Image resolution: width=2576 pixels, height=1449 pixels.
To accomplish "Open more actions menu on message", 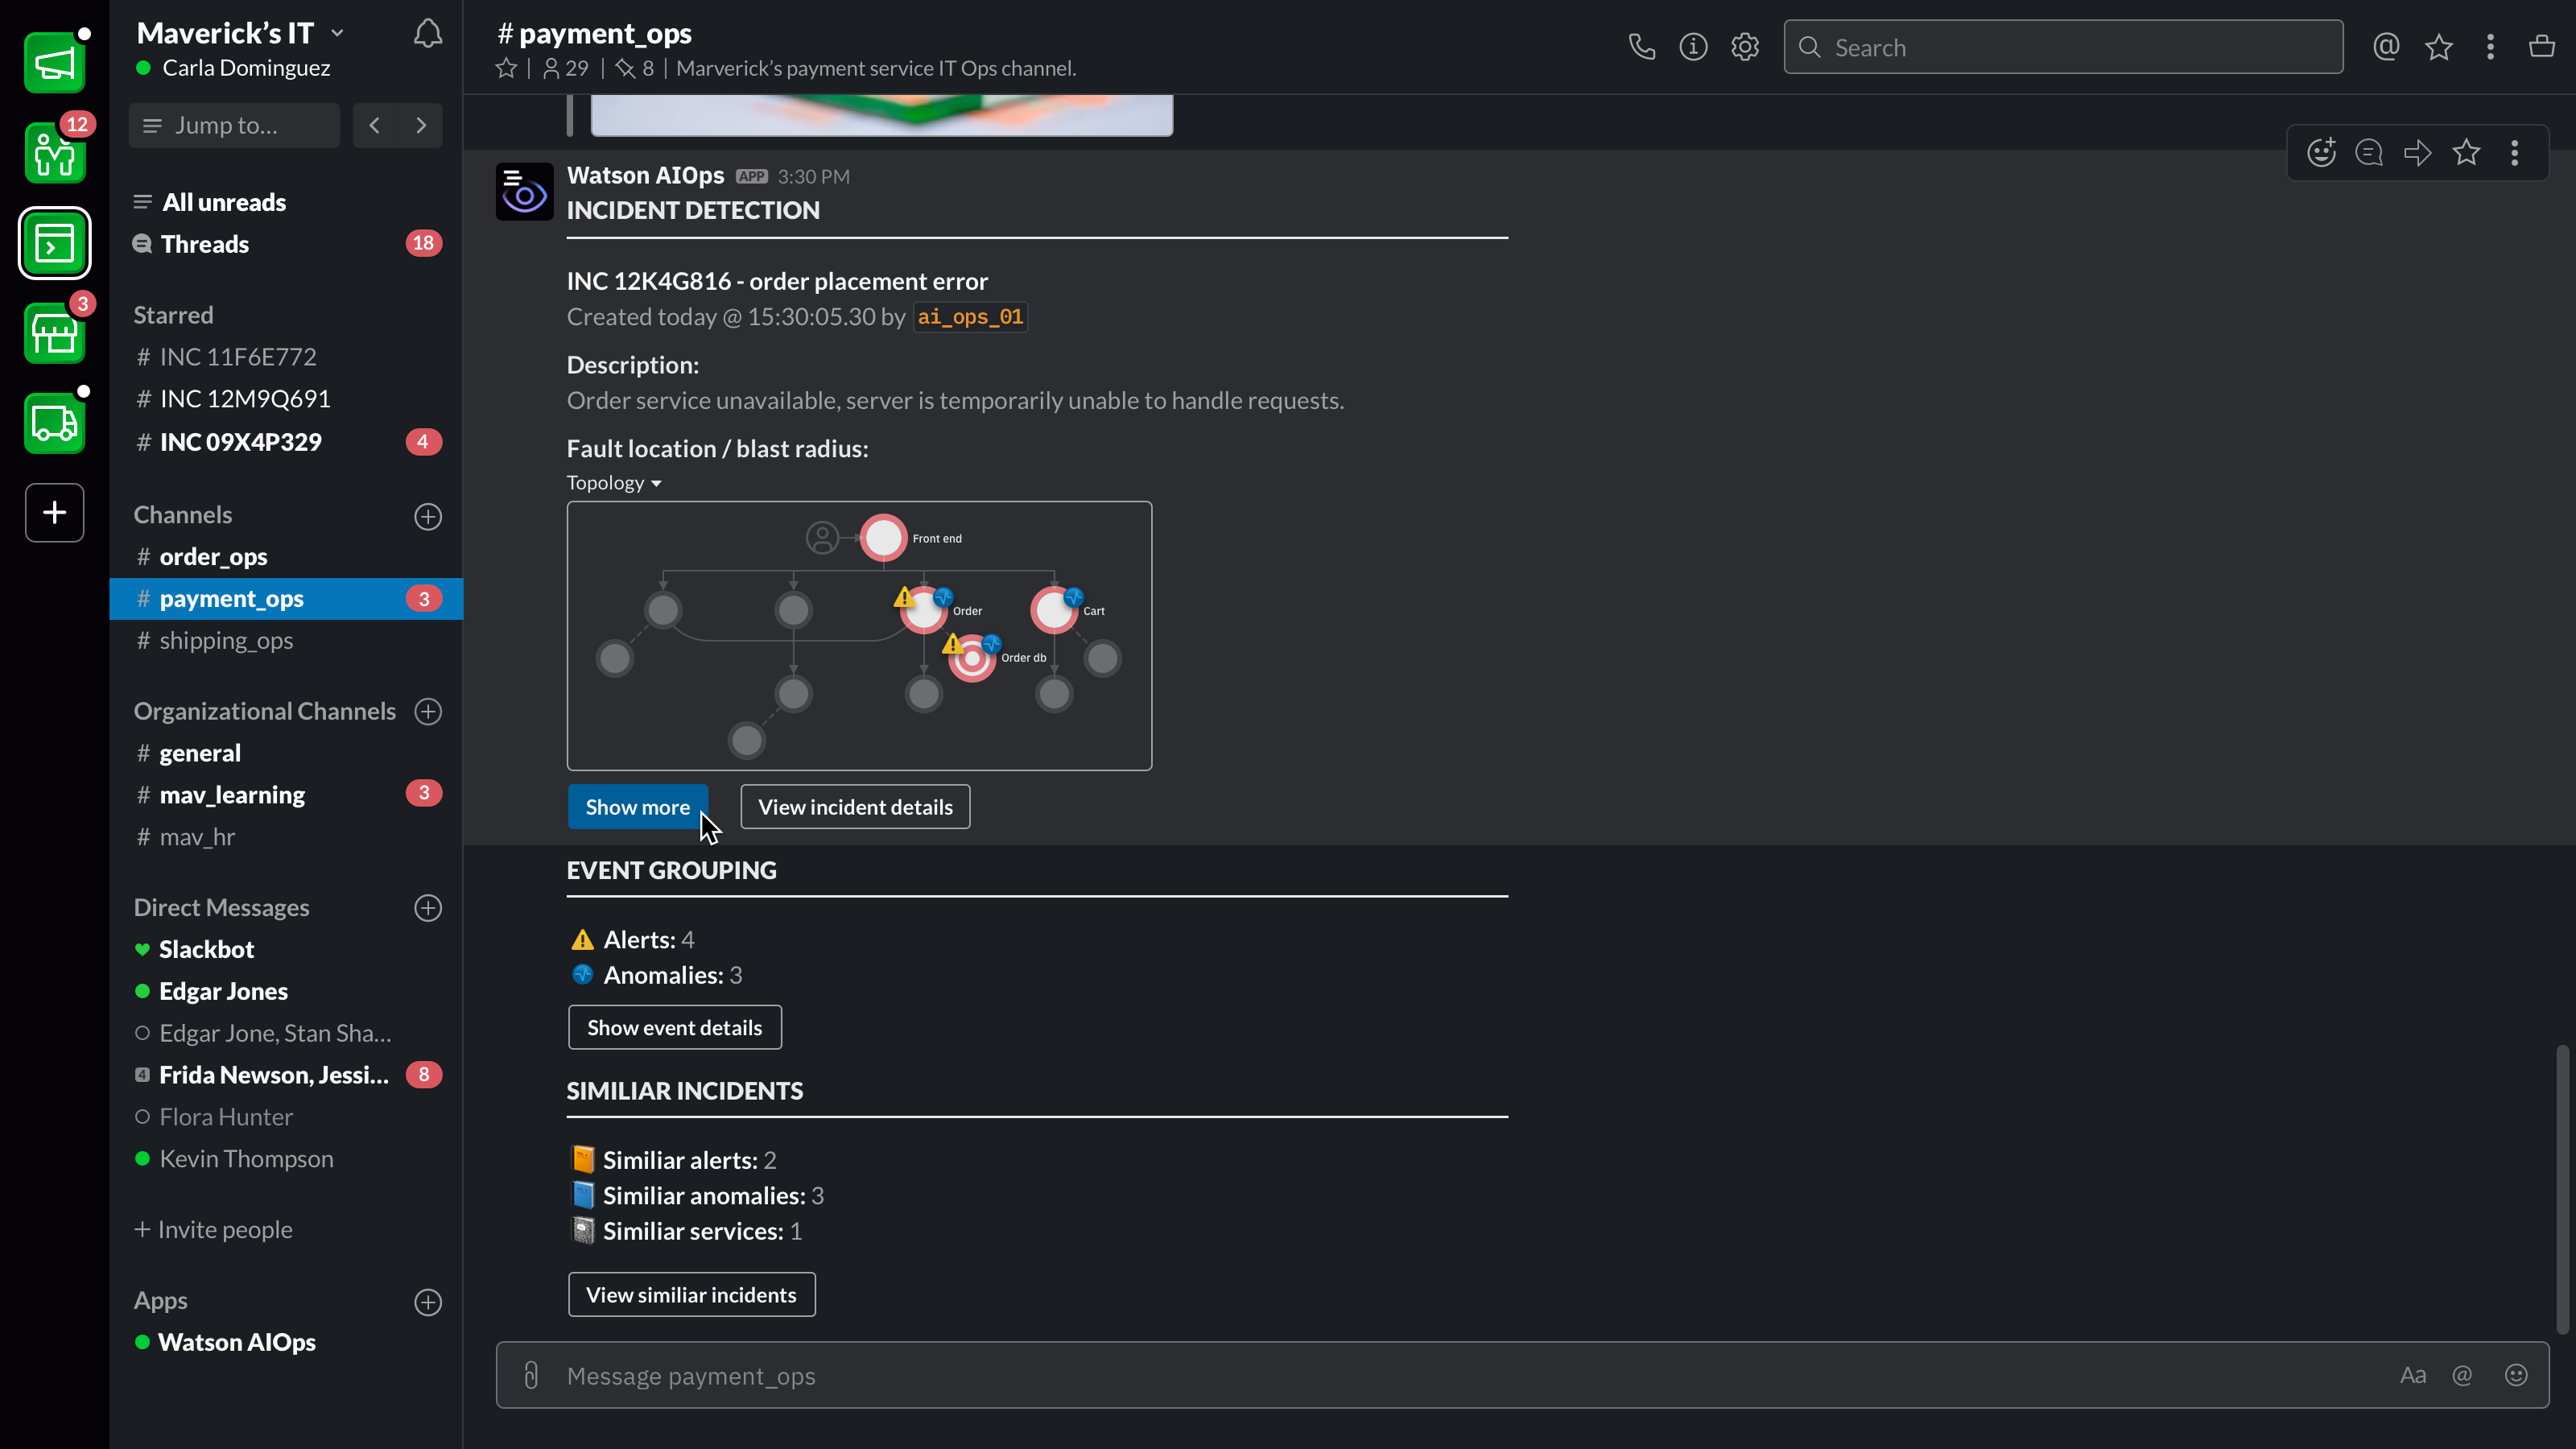I will (2514, 153).
